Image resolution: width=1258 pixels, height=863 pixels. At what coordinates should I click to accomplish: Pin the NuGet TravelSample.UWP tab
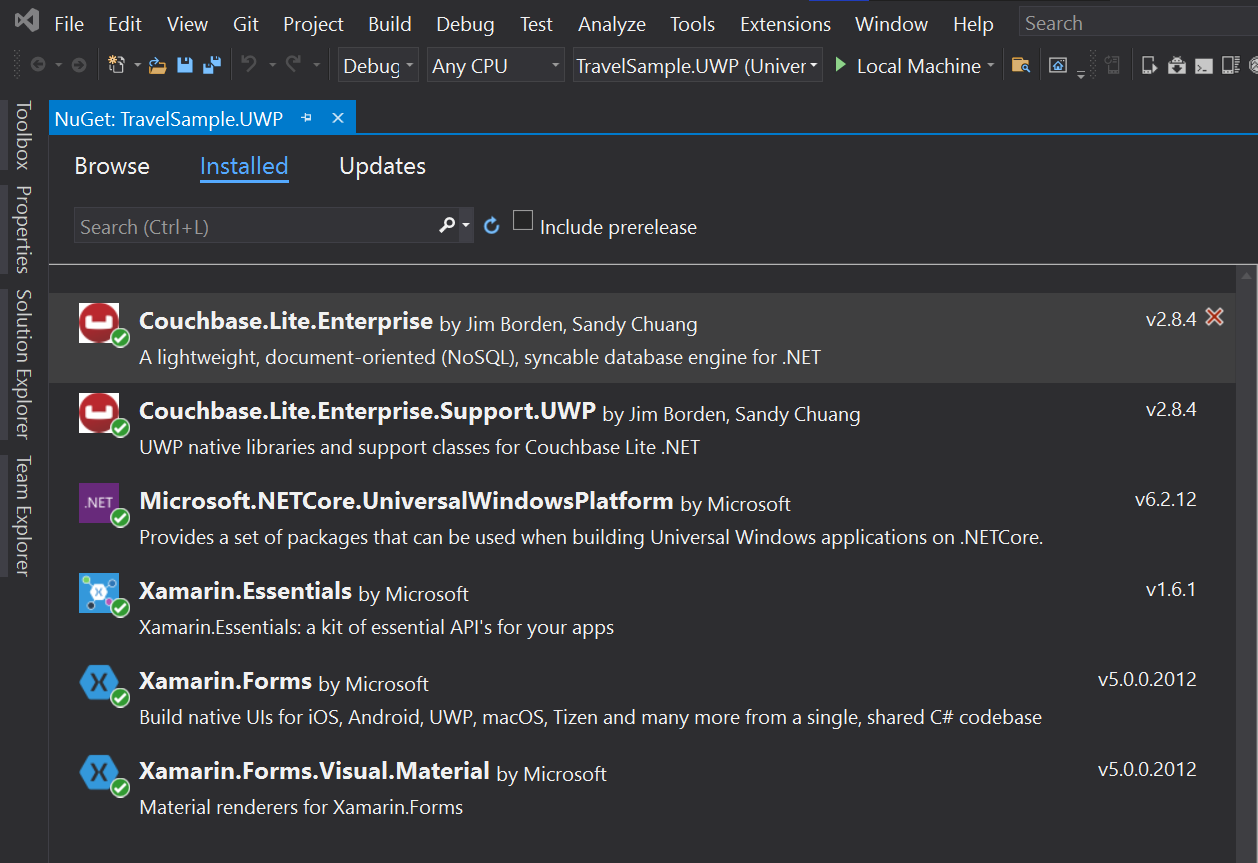tap(307, 118)
